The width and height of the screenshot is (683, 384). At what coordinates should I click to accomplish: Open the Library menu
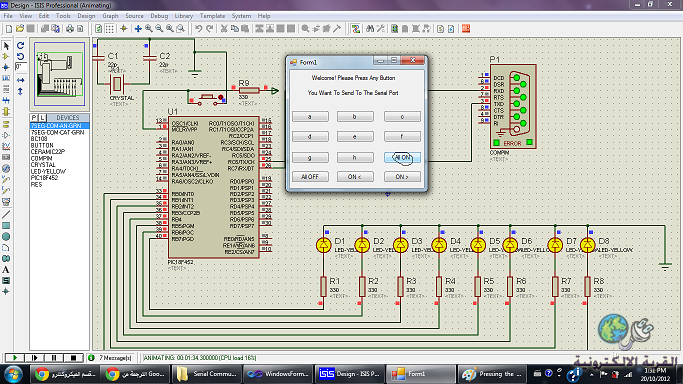coord(184,16)
